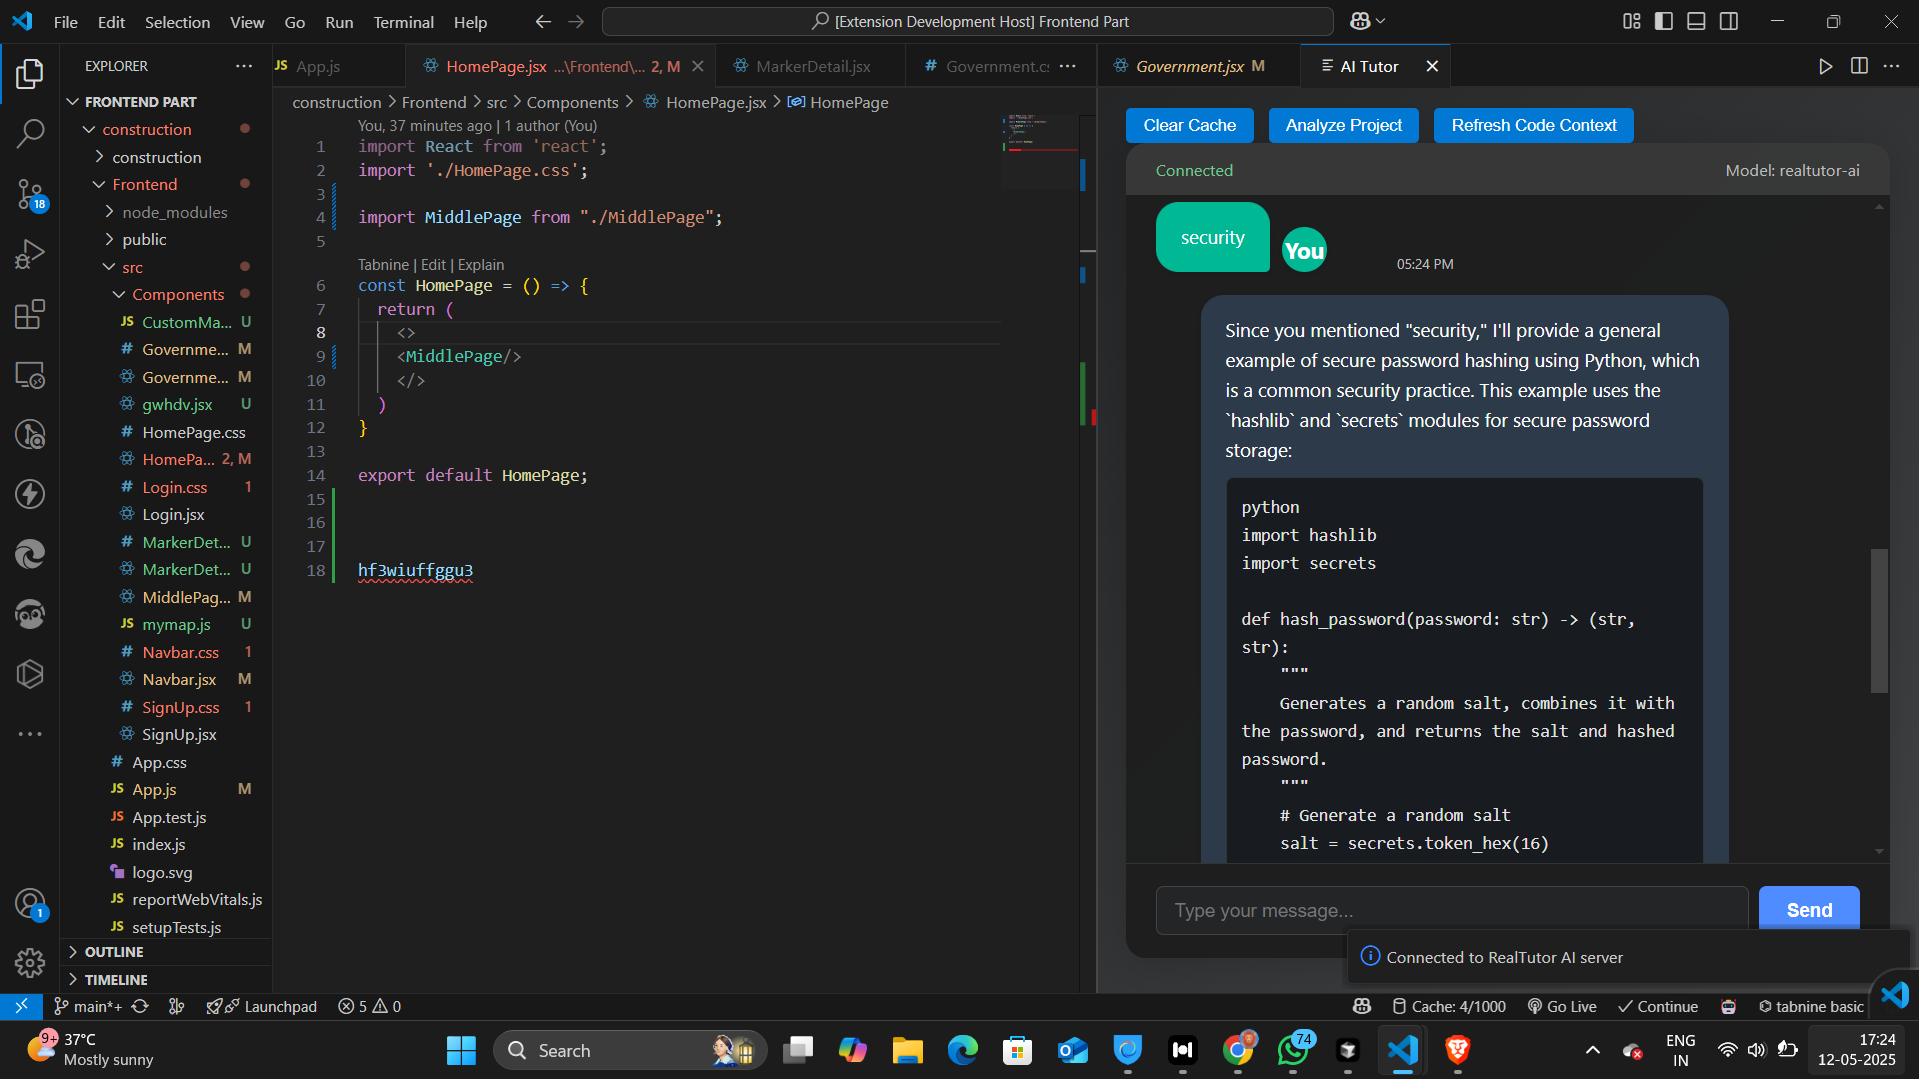Open Explorer views and more actions menu
The height and width of the screenshot is (1079, 1919).
244,66
